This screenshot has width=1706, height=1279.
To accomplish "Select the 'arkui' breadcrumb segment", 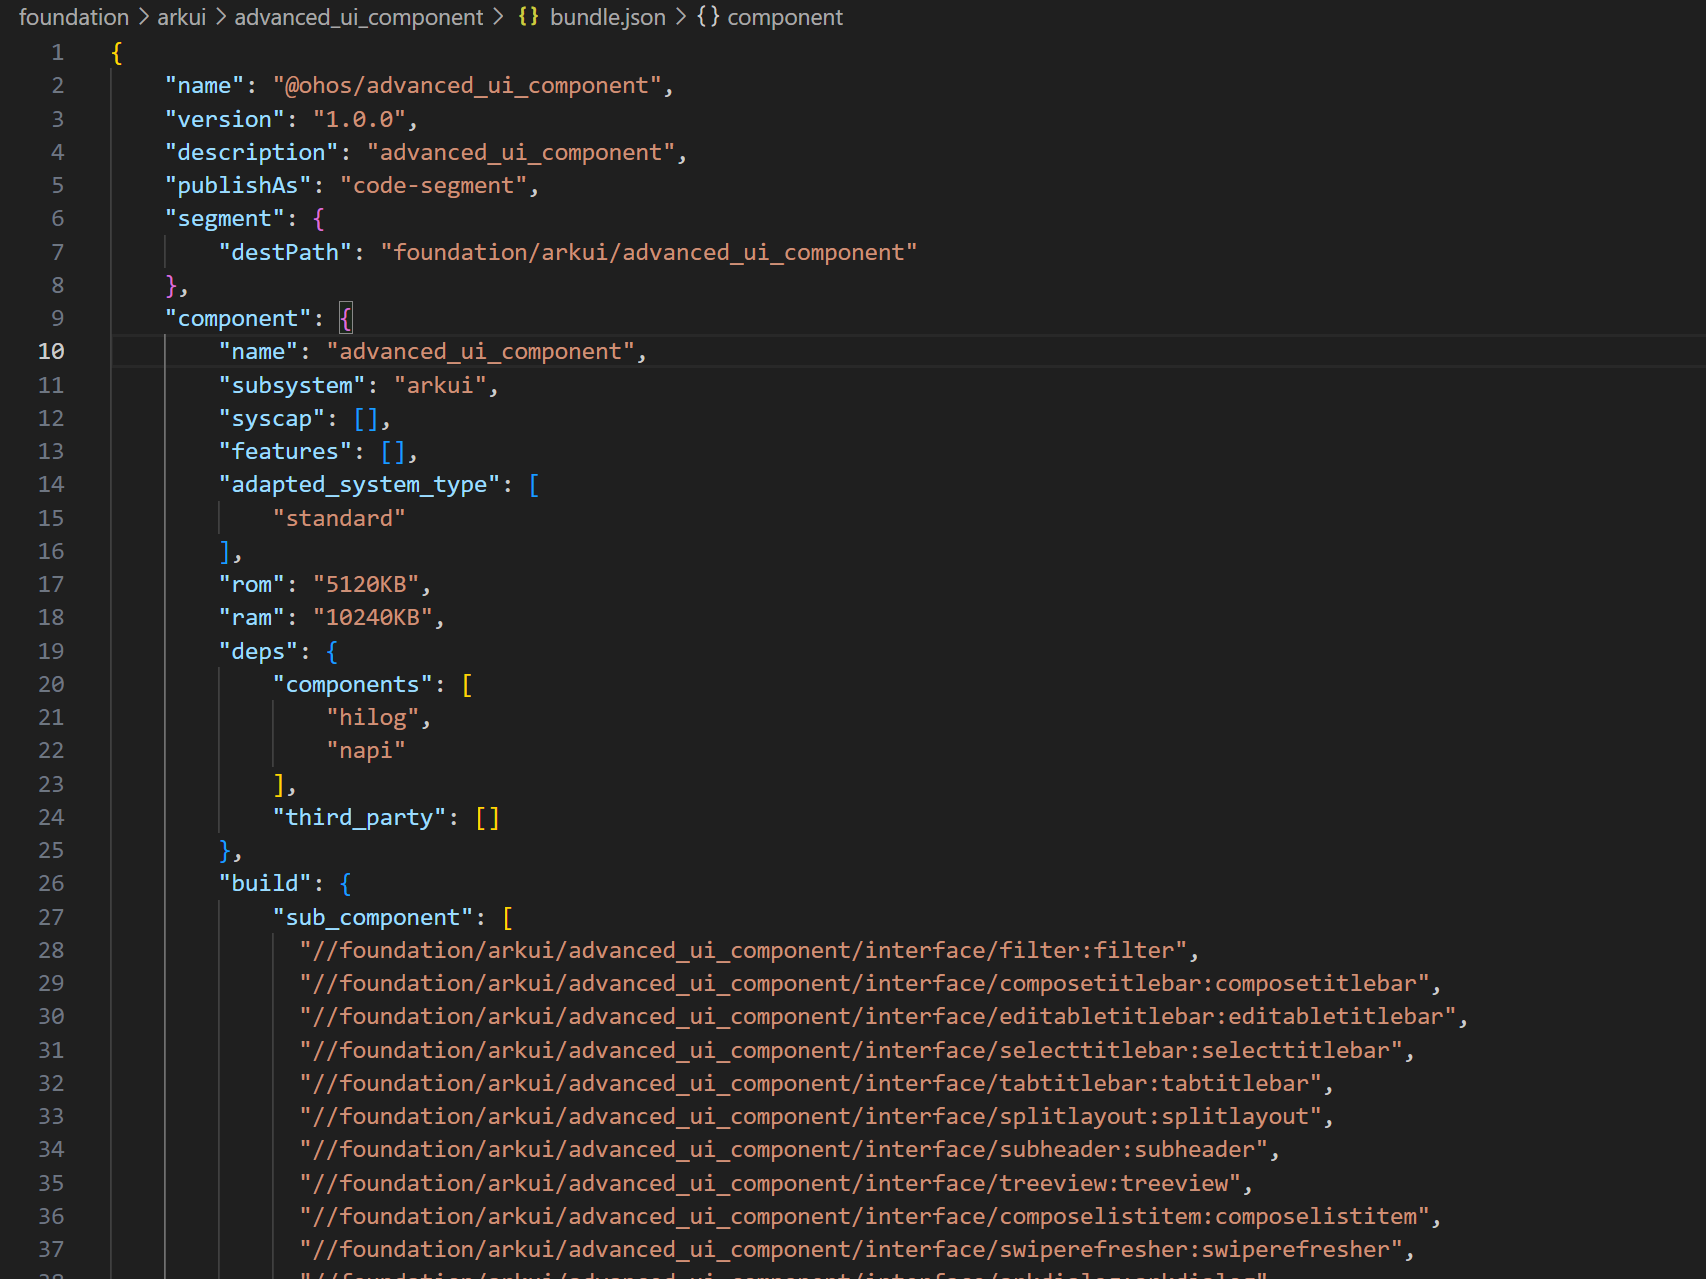I will click(x=181, y=17).
